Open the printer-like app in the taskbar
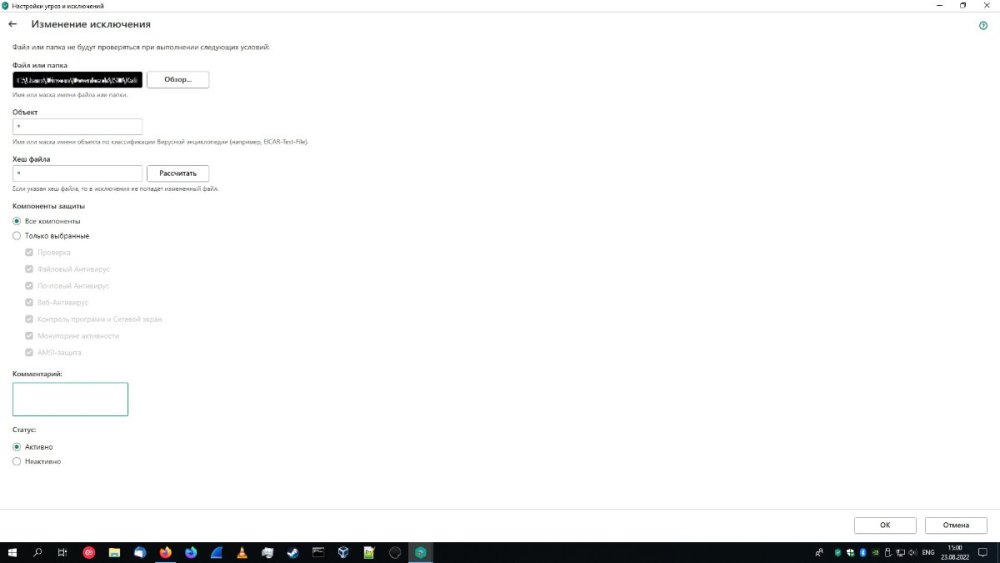Viewport: 1000px width, 563px height. pos(267,553)
